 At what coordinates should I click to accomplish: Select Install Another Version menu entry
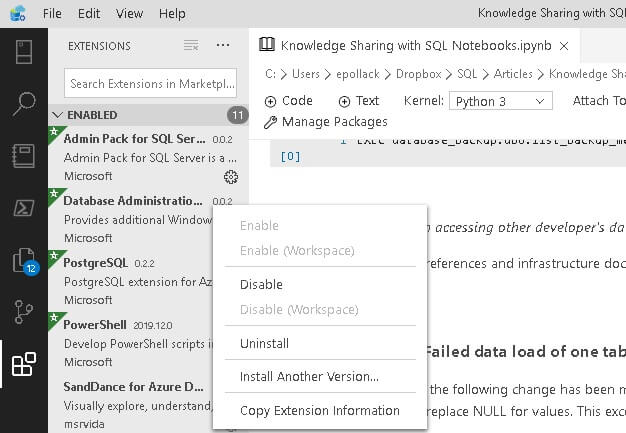click(x=309, y=377)
